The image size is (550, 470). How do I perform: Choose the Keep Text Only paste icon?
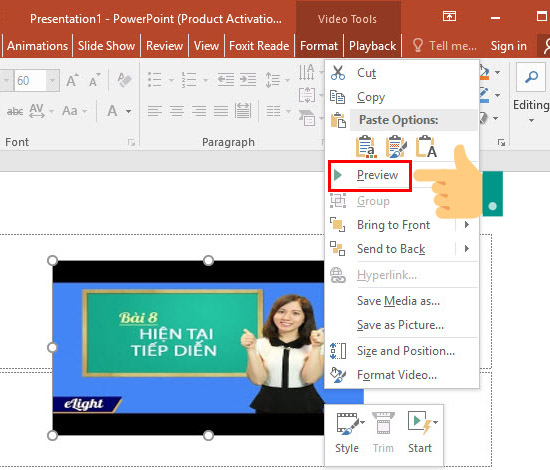click(x=426, y=147)
